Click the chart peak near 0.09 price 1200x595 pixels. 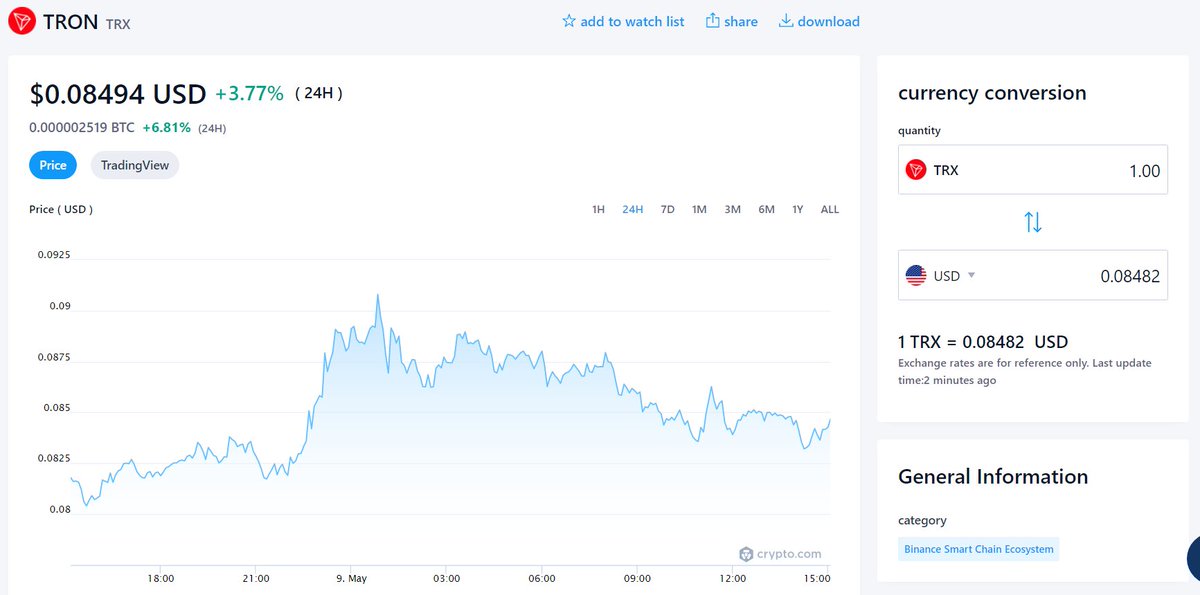377,296
